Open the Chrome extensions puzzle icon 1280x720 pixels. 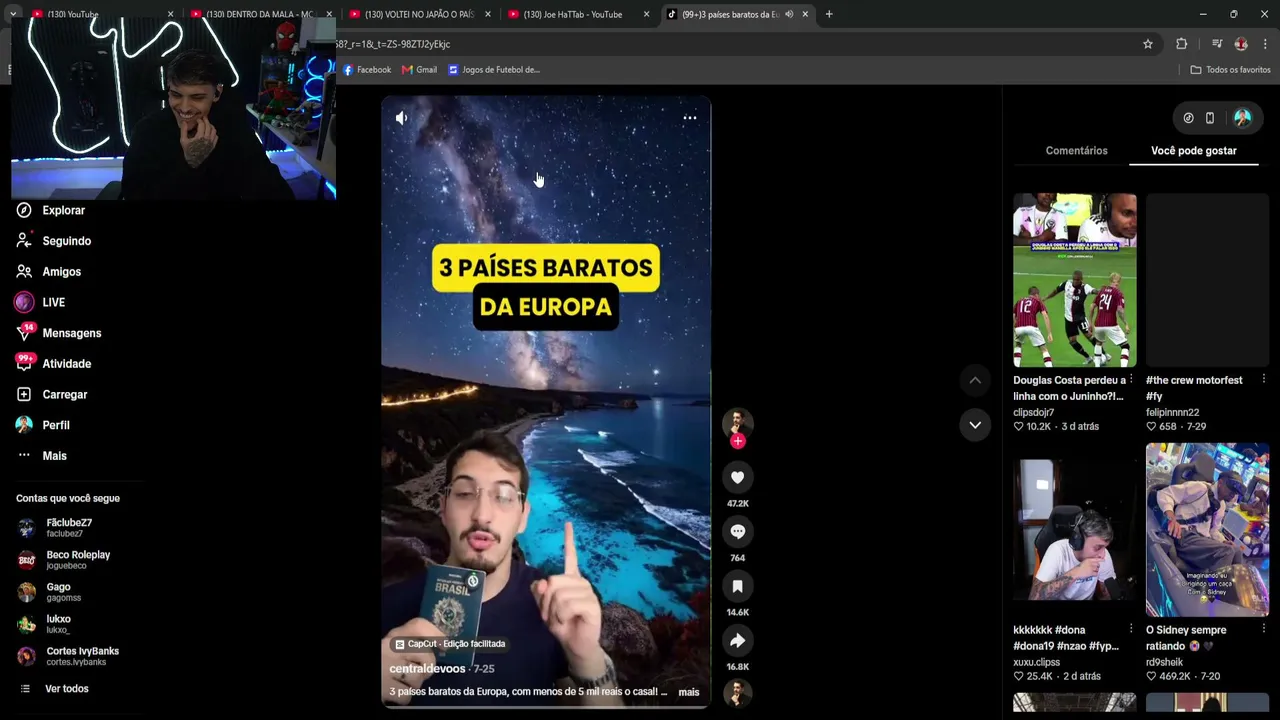(x=1182, y=44)
